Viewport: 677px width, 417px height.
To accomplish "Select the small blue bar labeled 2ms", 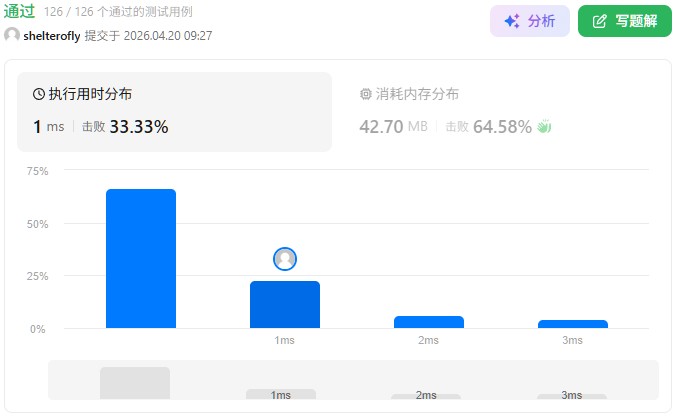I will [429, 322].
